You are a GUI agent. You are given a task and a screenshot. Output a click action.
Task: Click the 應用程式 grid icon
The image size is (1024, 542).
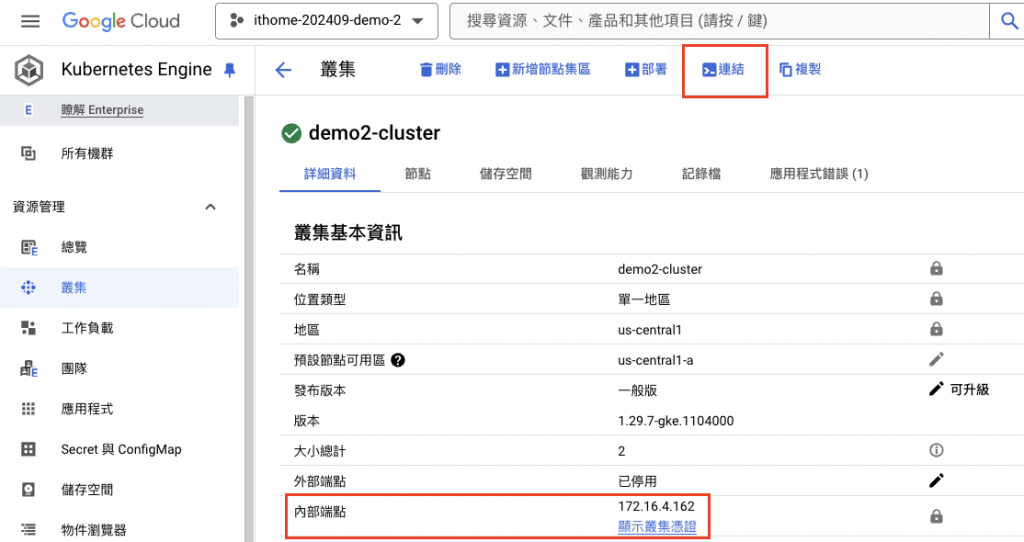(x=28, y=409)
